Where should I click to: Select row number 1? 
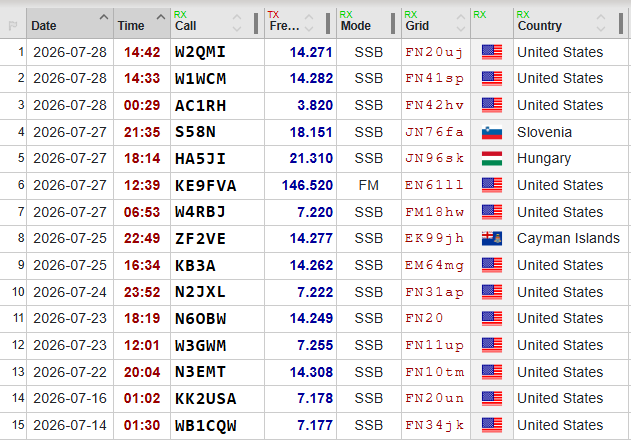[21, 52]
